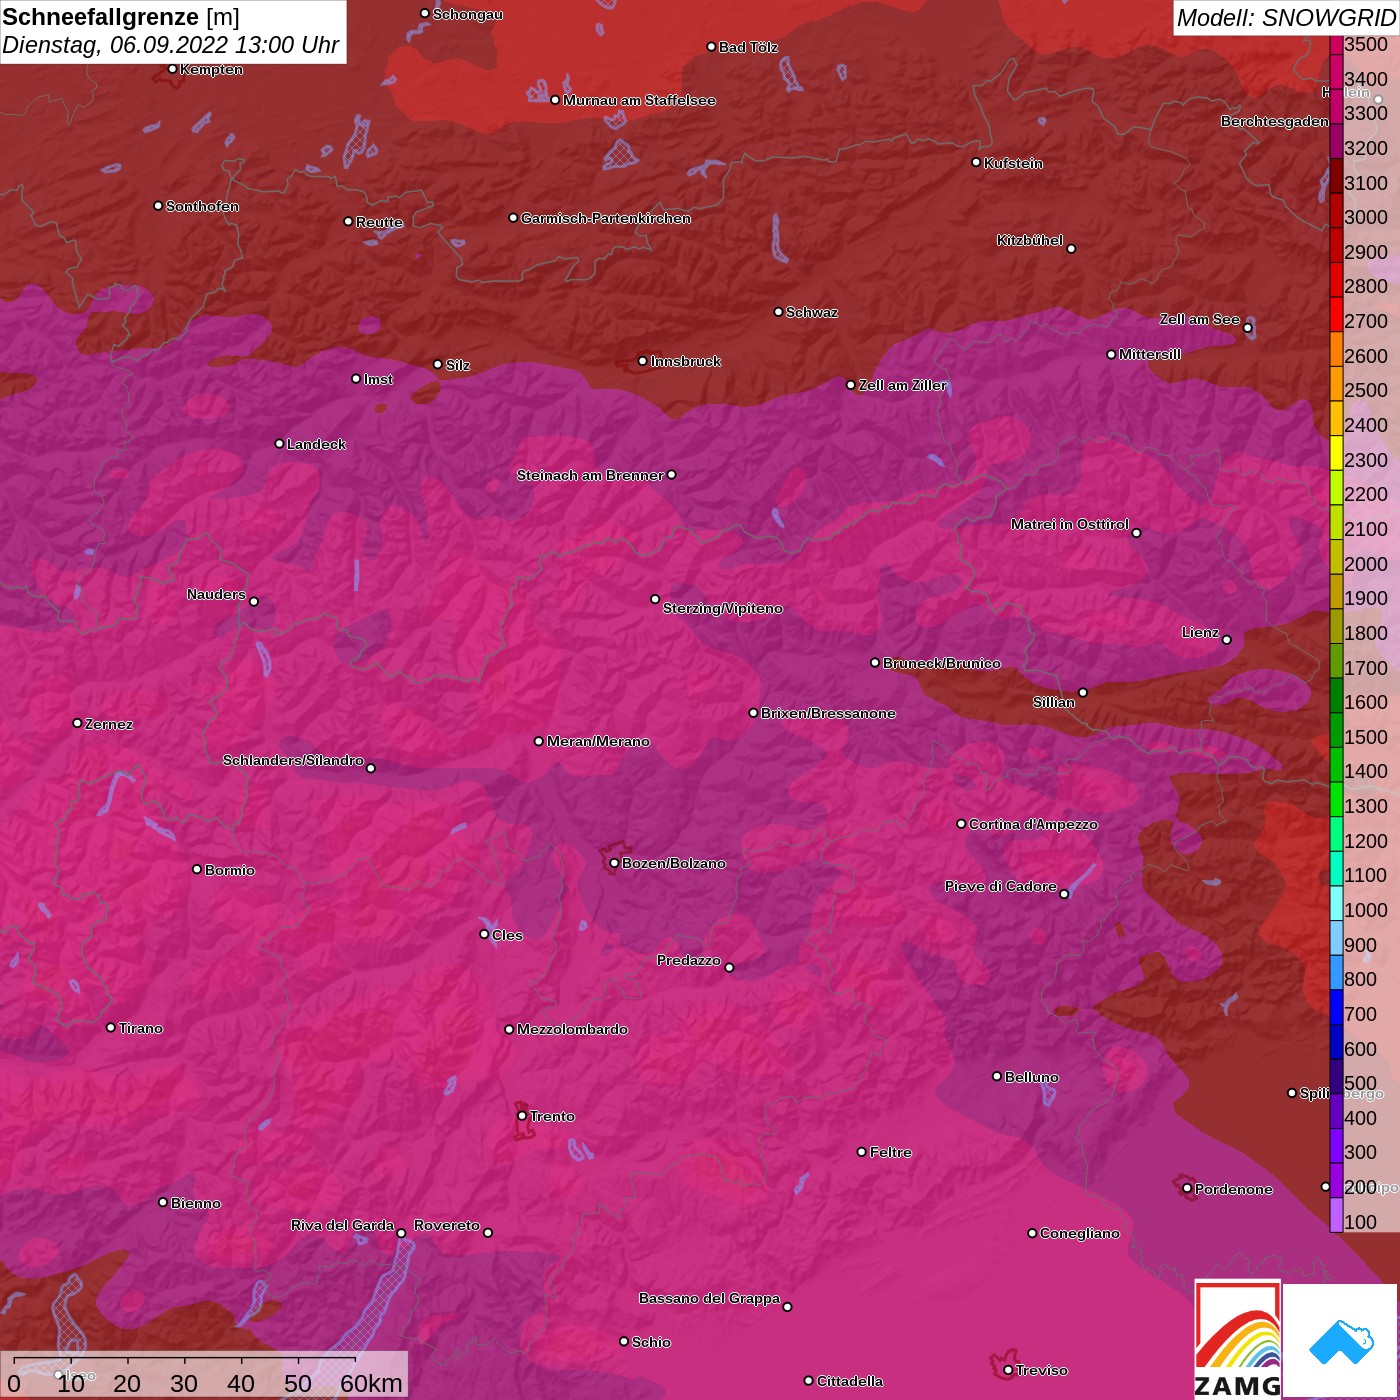
Task: Click the 'Schneefallgrenze [m]' title
Action: pos(121,17)
